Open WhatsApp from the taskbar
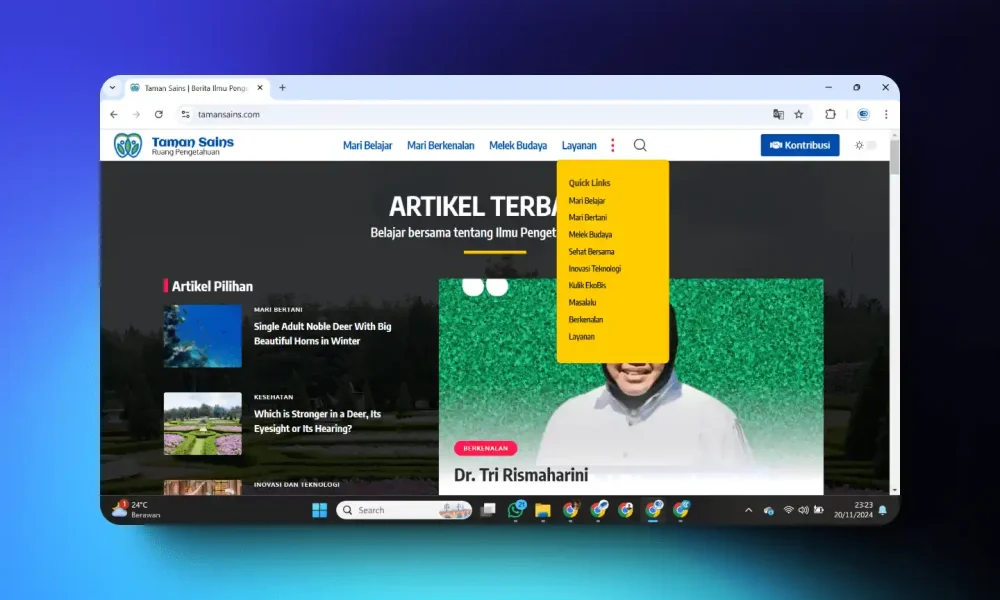The image size is (1000, 600). pyautogui.click(x=516, y=510)
